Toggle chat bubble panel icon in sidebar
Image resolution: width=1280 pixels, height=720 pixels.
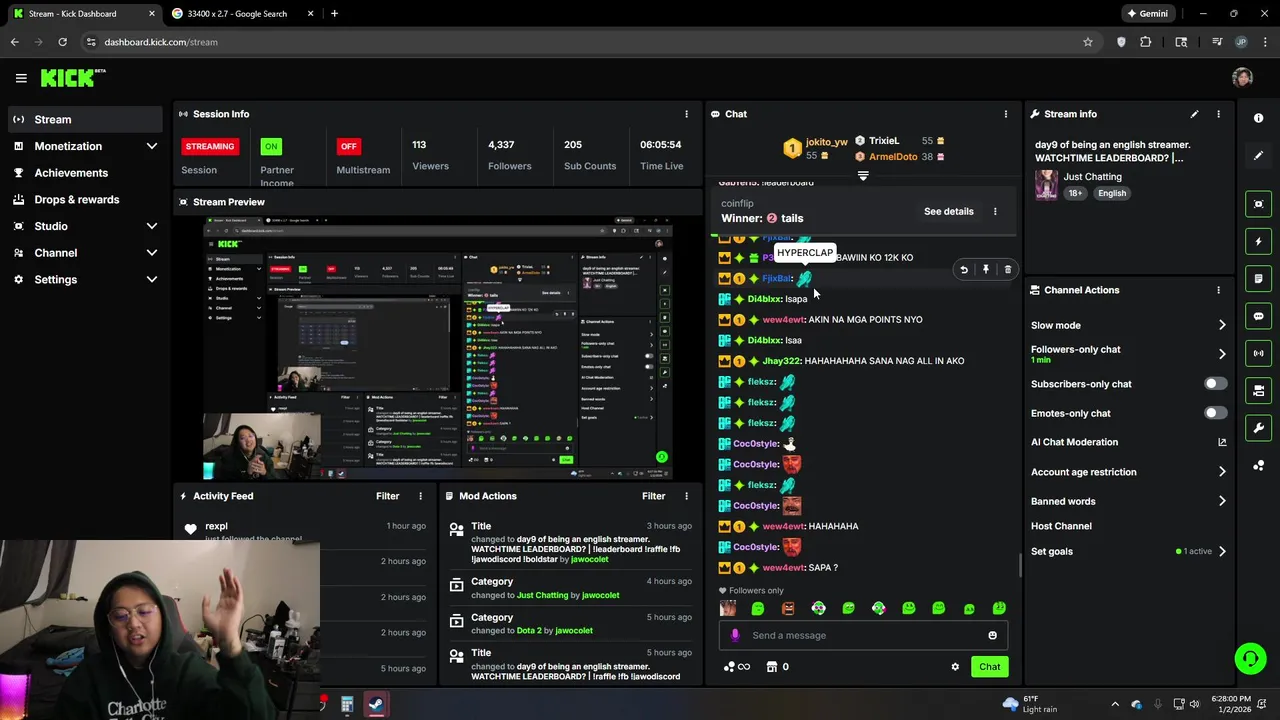pos(1258,316)
